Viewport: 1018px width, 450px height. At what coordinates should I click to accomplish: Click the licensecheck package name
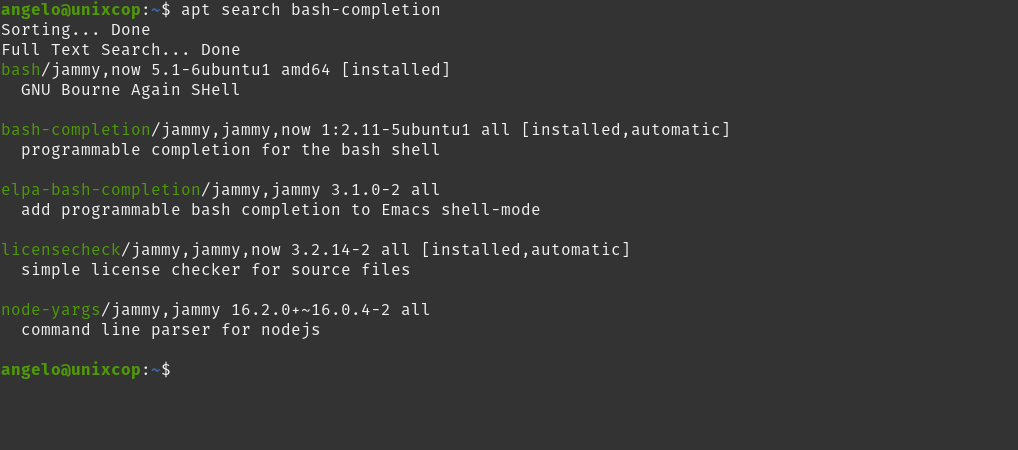click(x=61, y=249)
